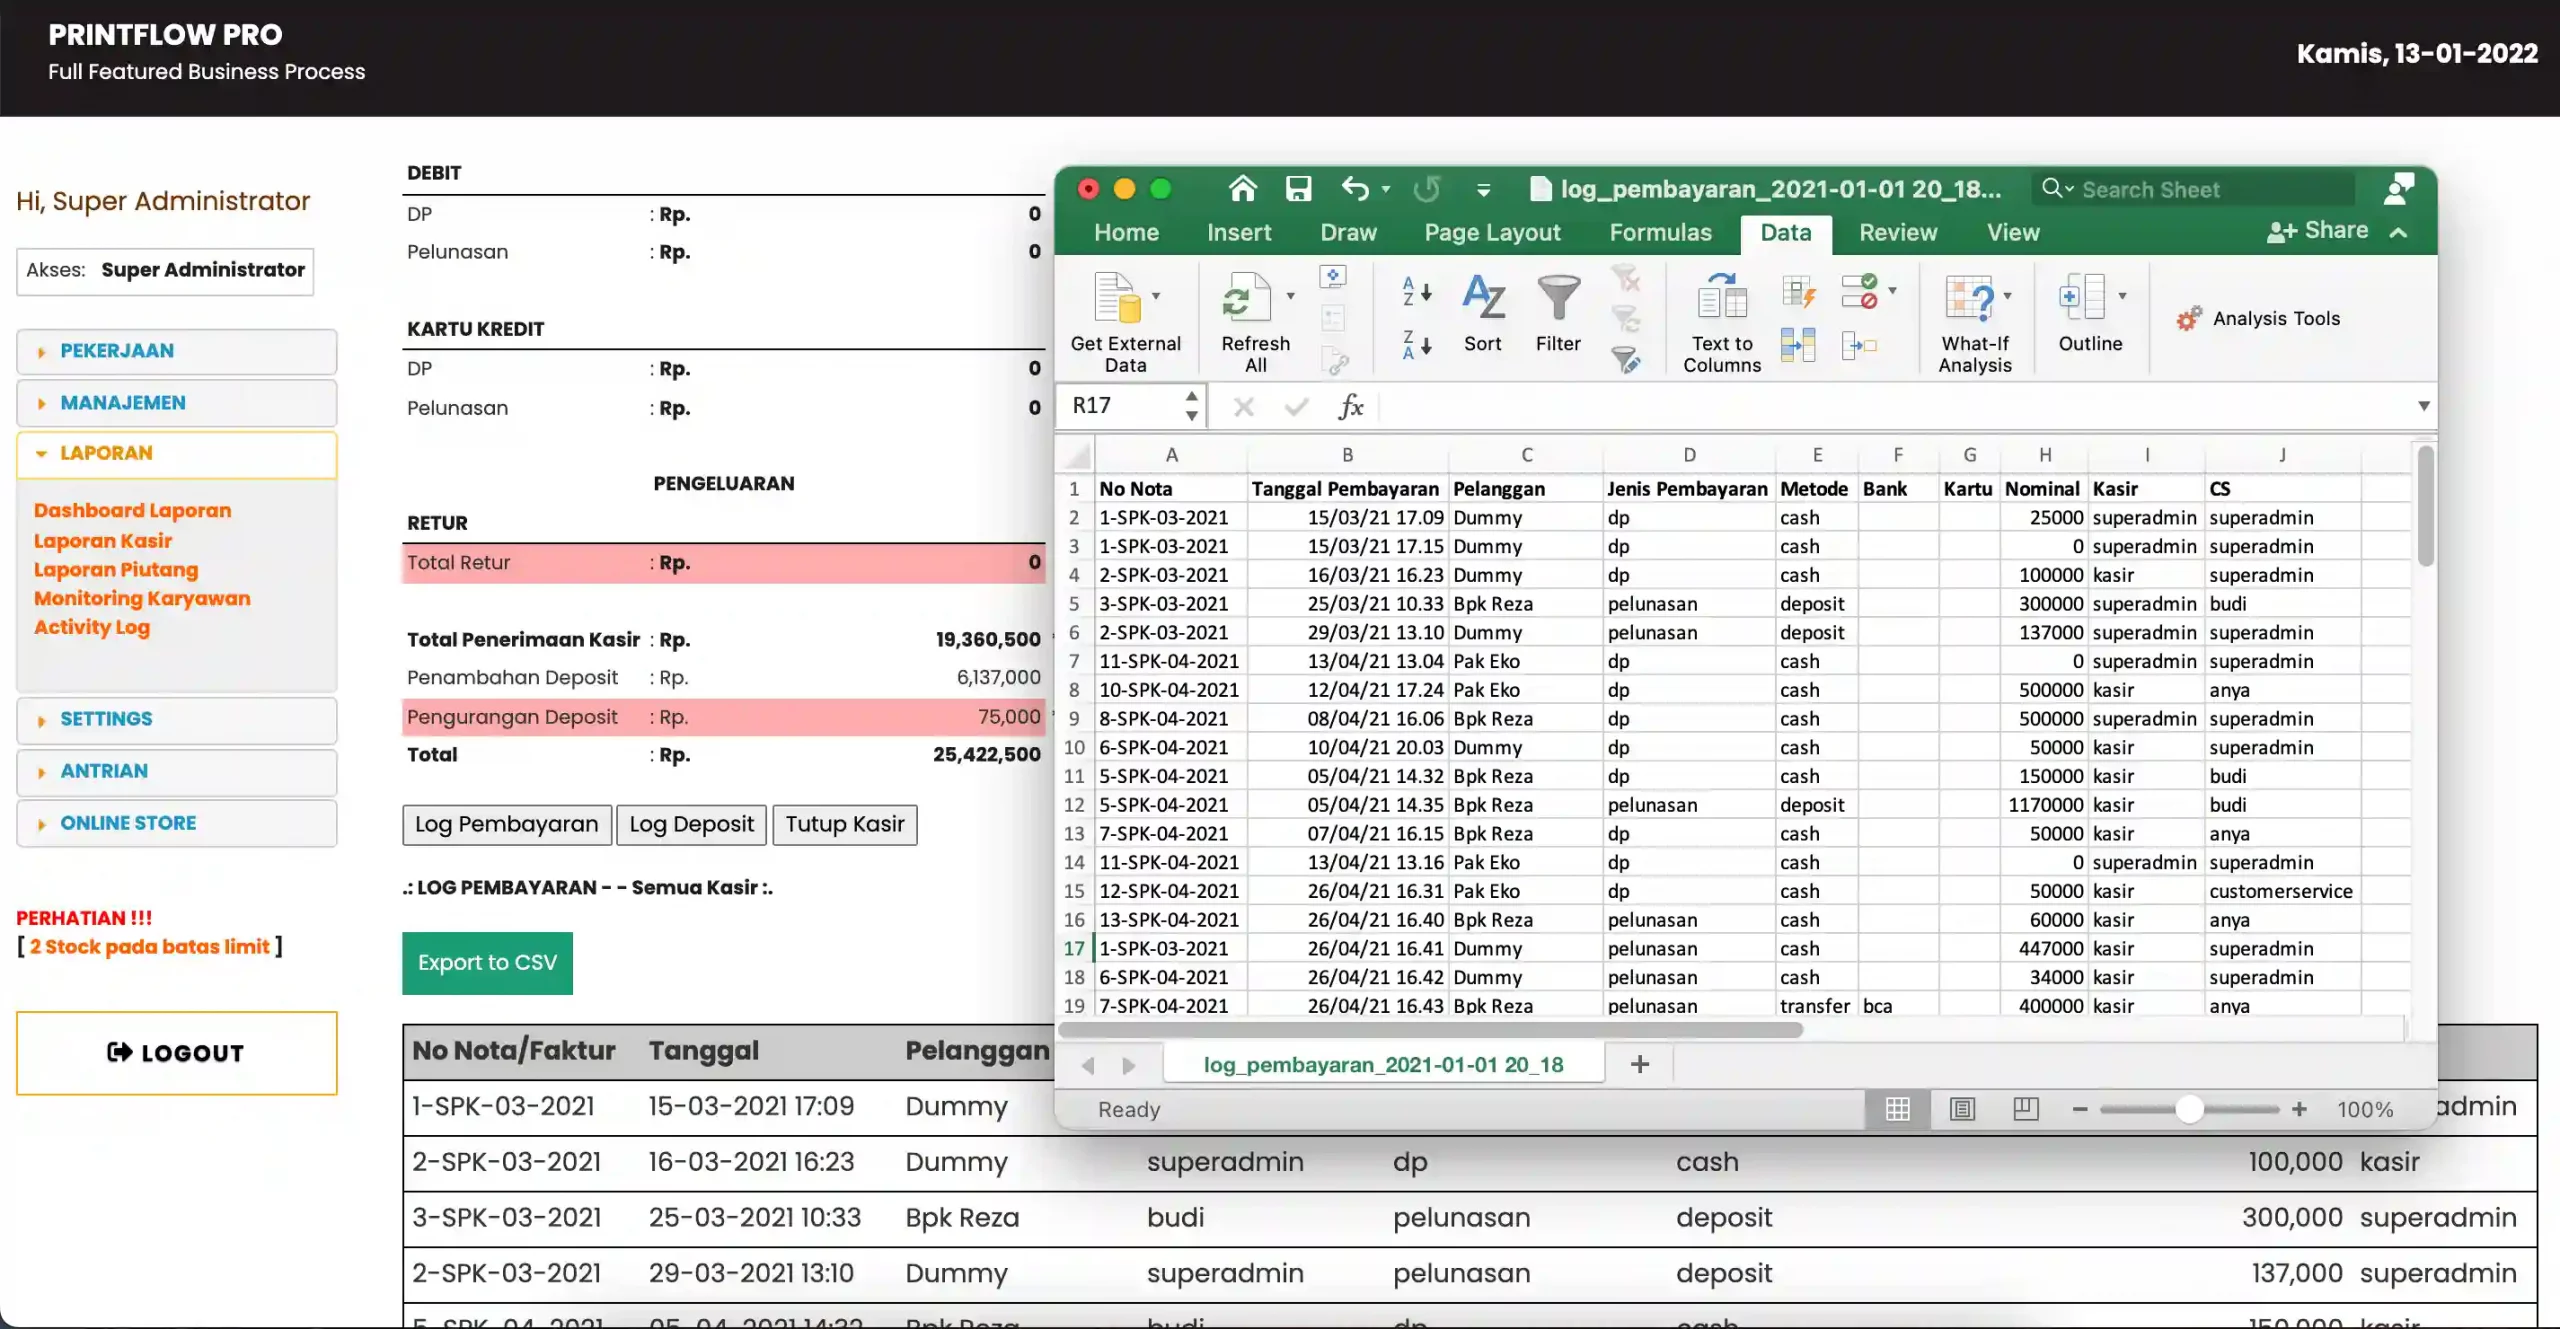Expand the ONLINE STORE menu section
Screen dimensions: 2560x1329
pyautogui.click(x=177, y=824)
